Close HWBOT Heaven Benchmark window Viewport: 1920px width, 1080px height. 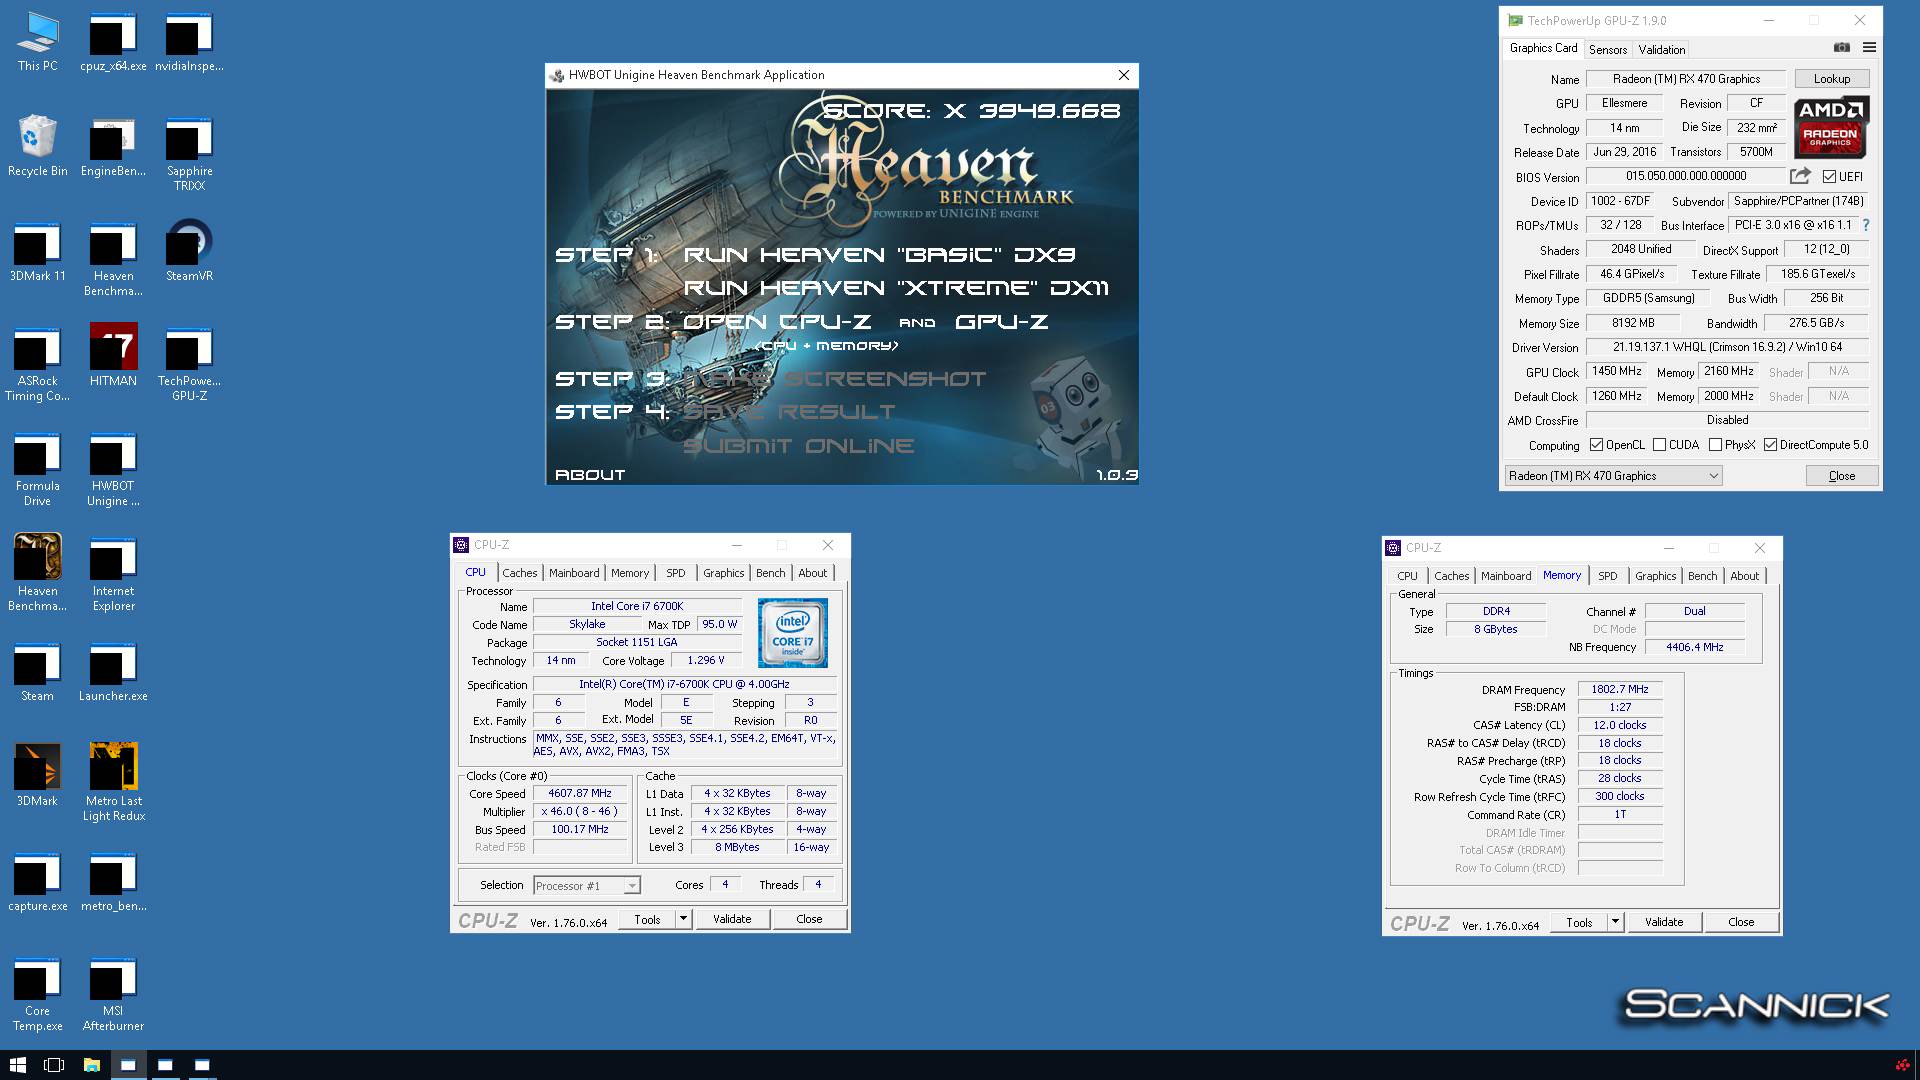point(1123,75)
